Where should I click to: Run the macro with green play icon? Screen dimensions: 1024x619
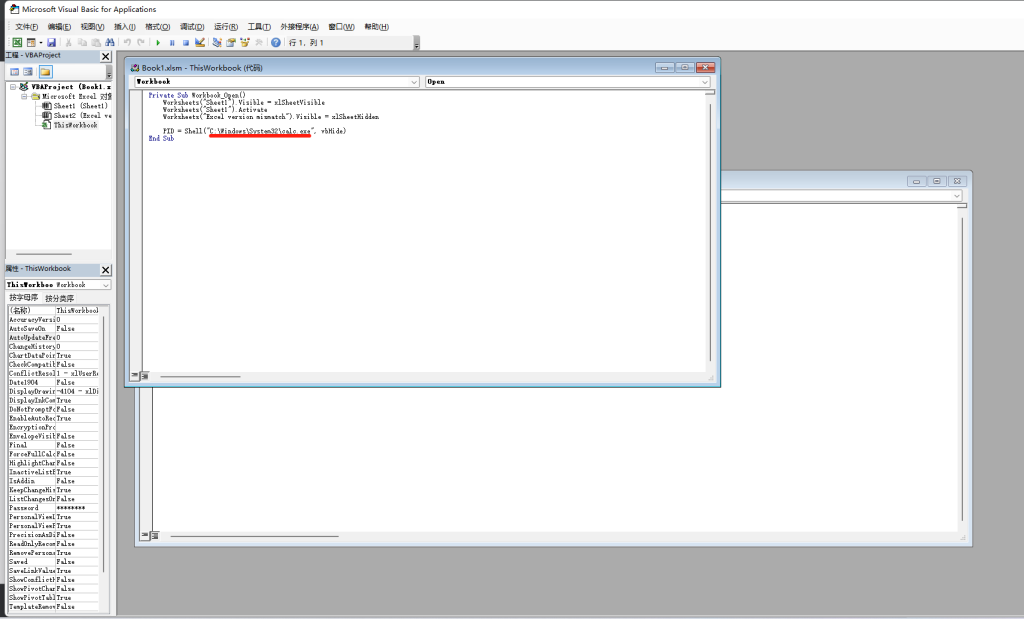(158, 42)
